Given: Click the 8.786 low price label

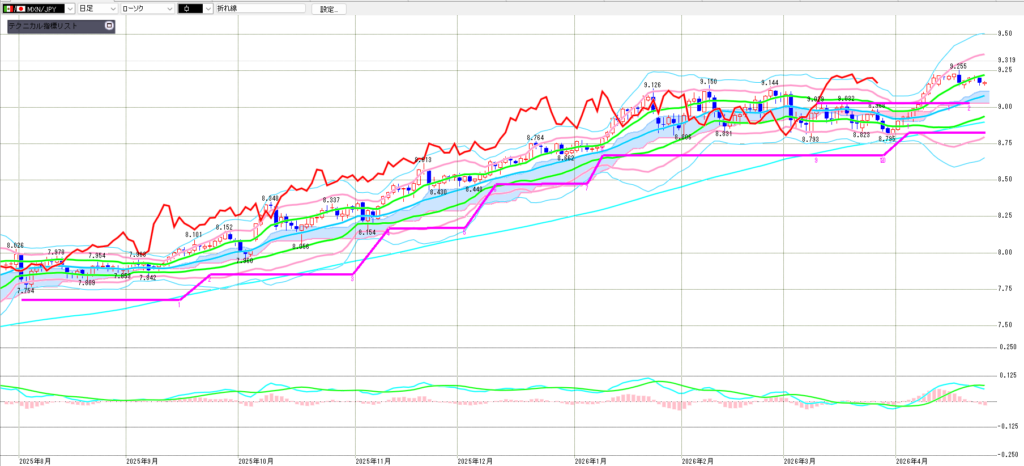Looking at the screenshot, I should pyautogui.click(x=886, y=139).
